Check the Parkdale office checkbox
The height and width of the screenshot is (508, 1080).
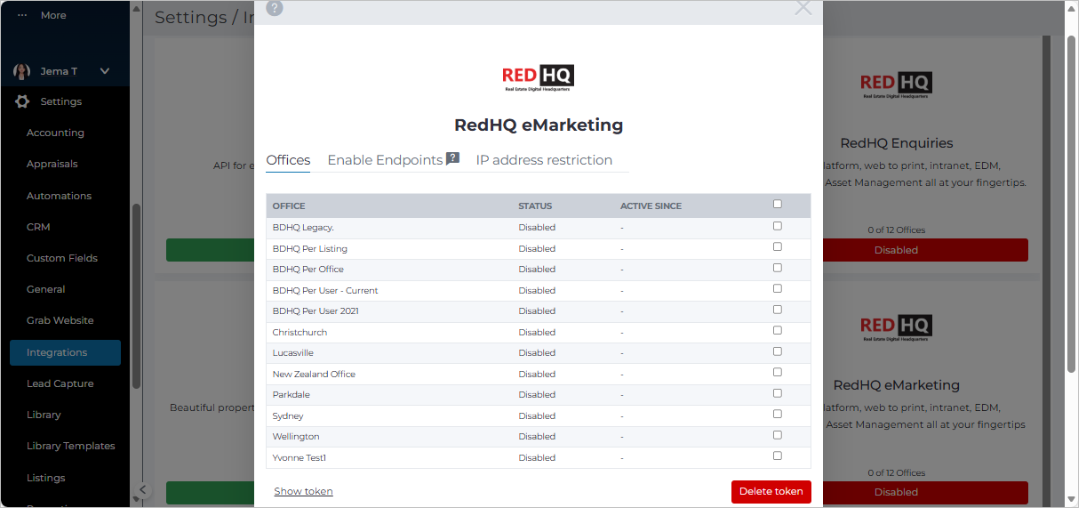(x=778, y=393)
